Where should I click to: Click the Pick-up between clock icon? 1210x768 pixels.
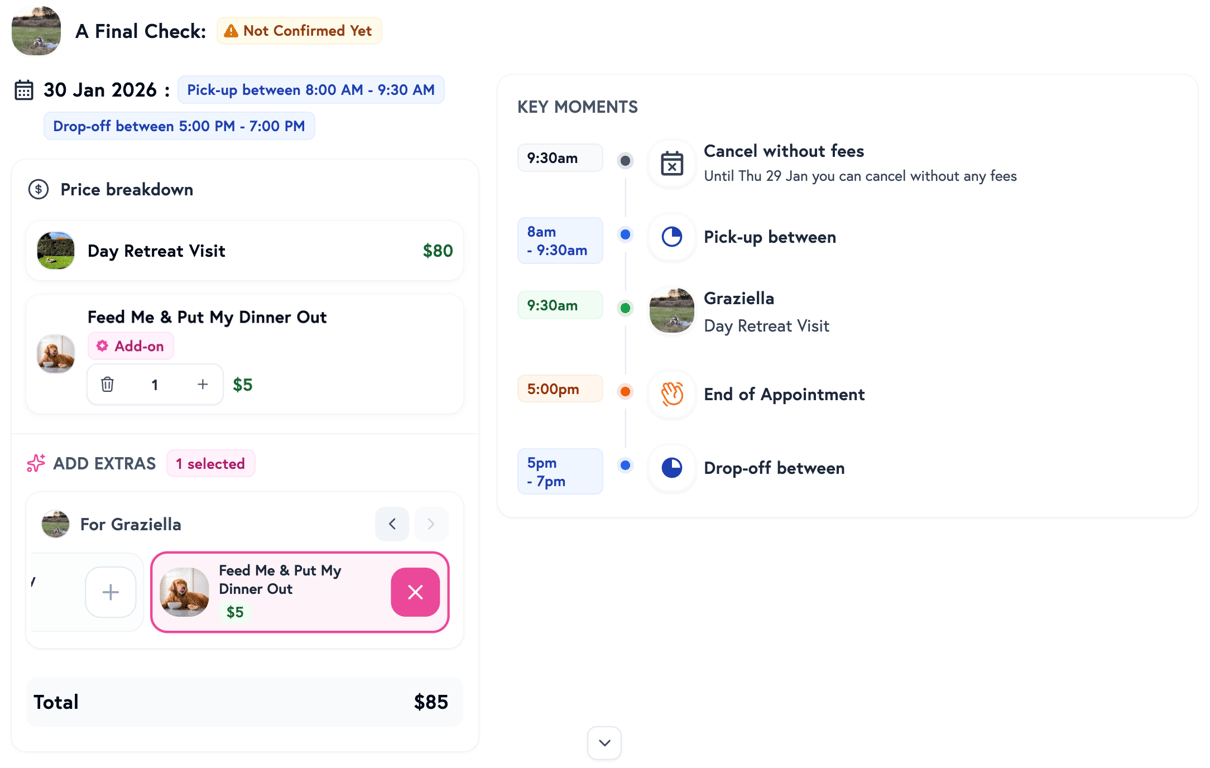tap(672, 237)
